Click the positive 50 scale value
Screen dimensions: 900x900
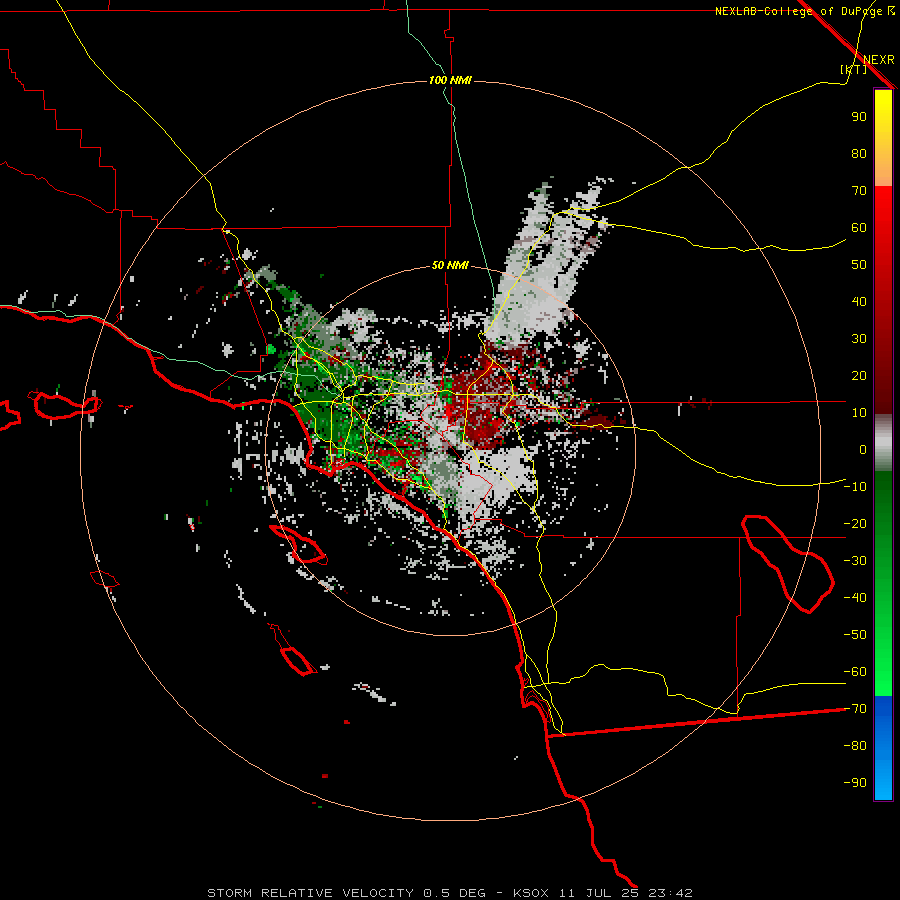pyautogui.click(x=859, y=265)
